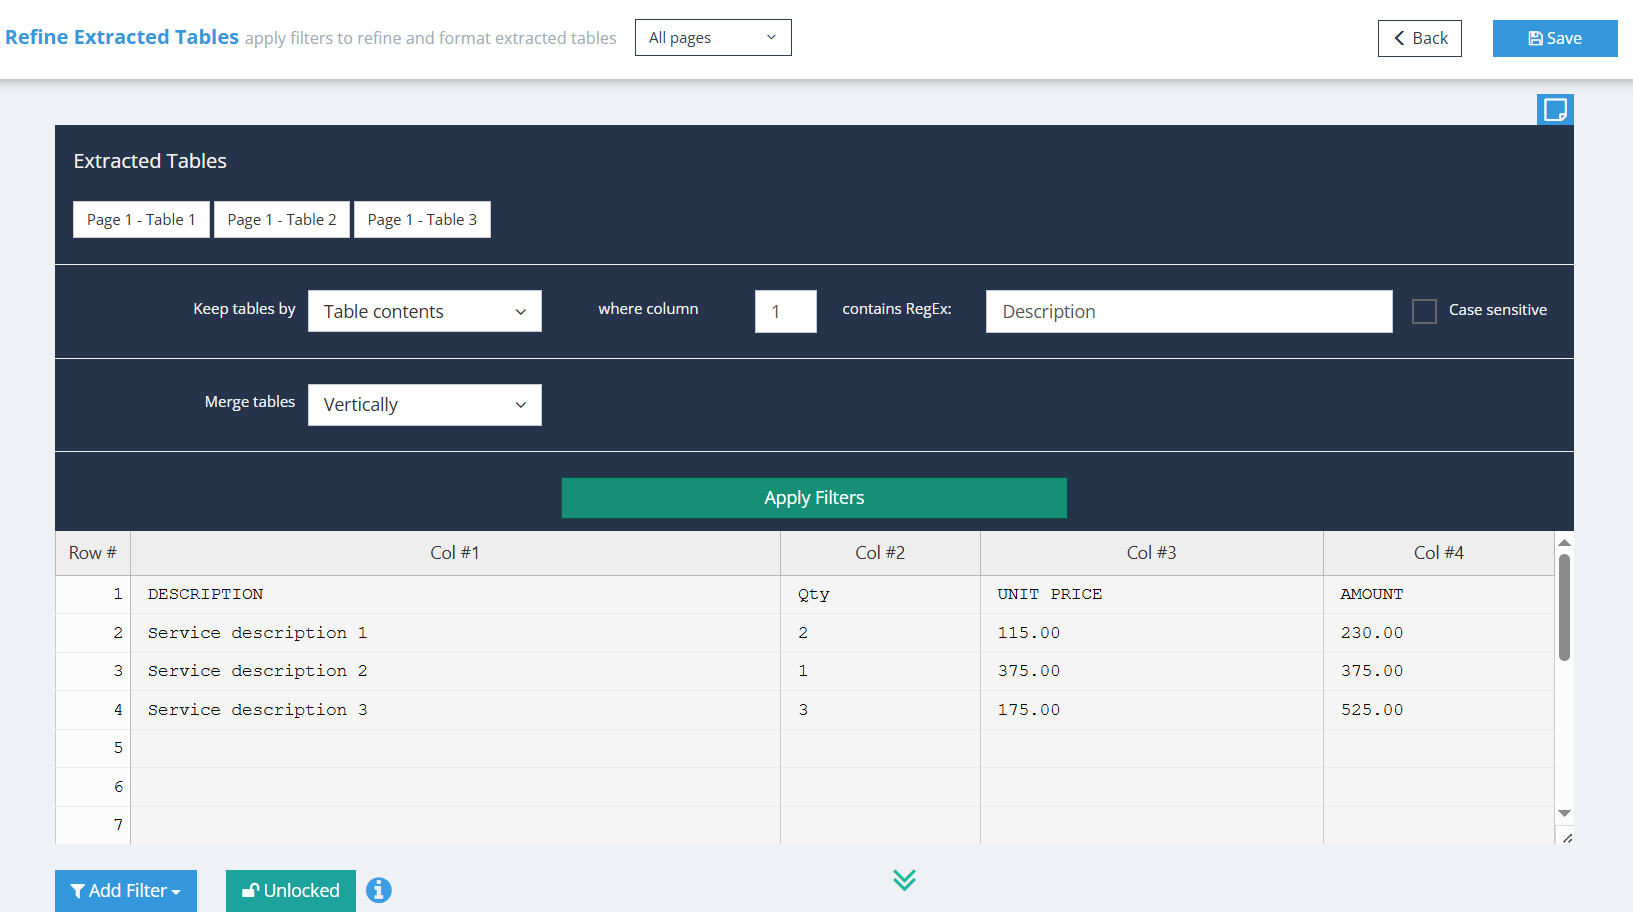Toggle the Unlocked state to locked
Viewport: 1633px width, 912px height.
pos(290,890)
